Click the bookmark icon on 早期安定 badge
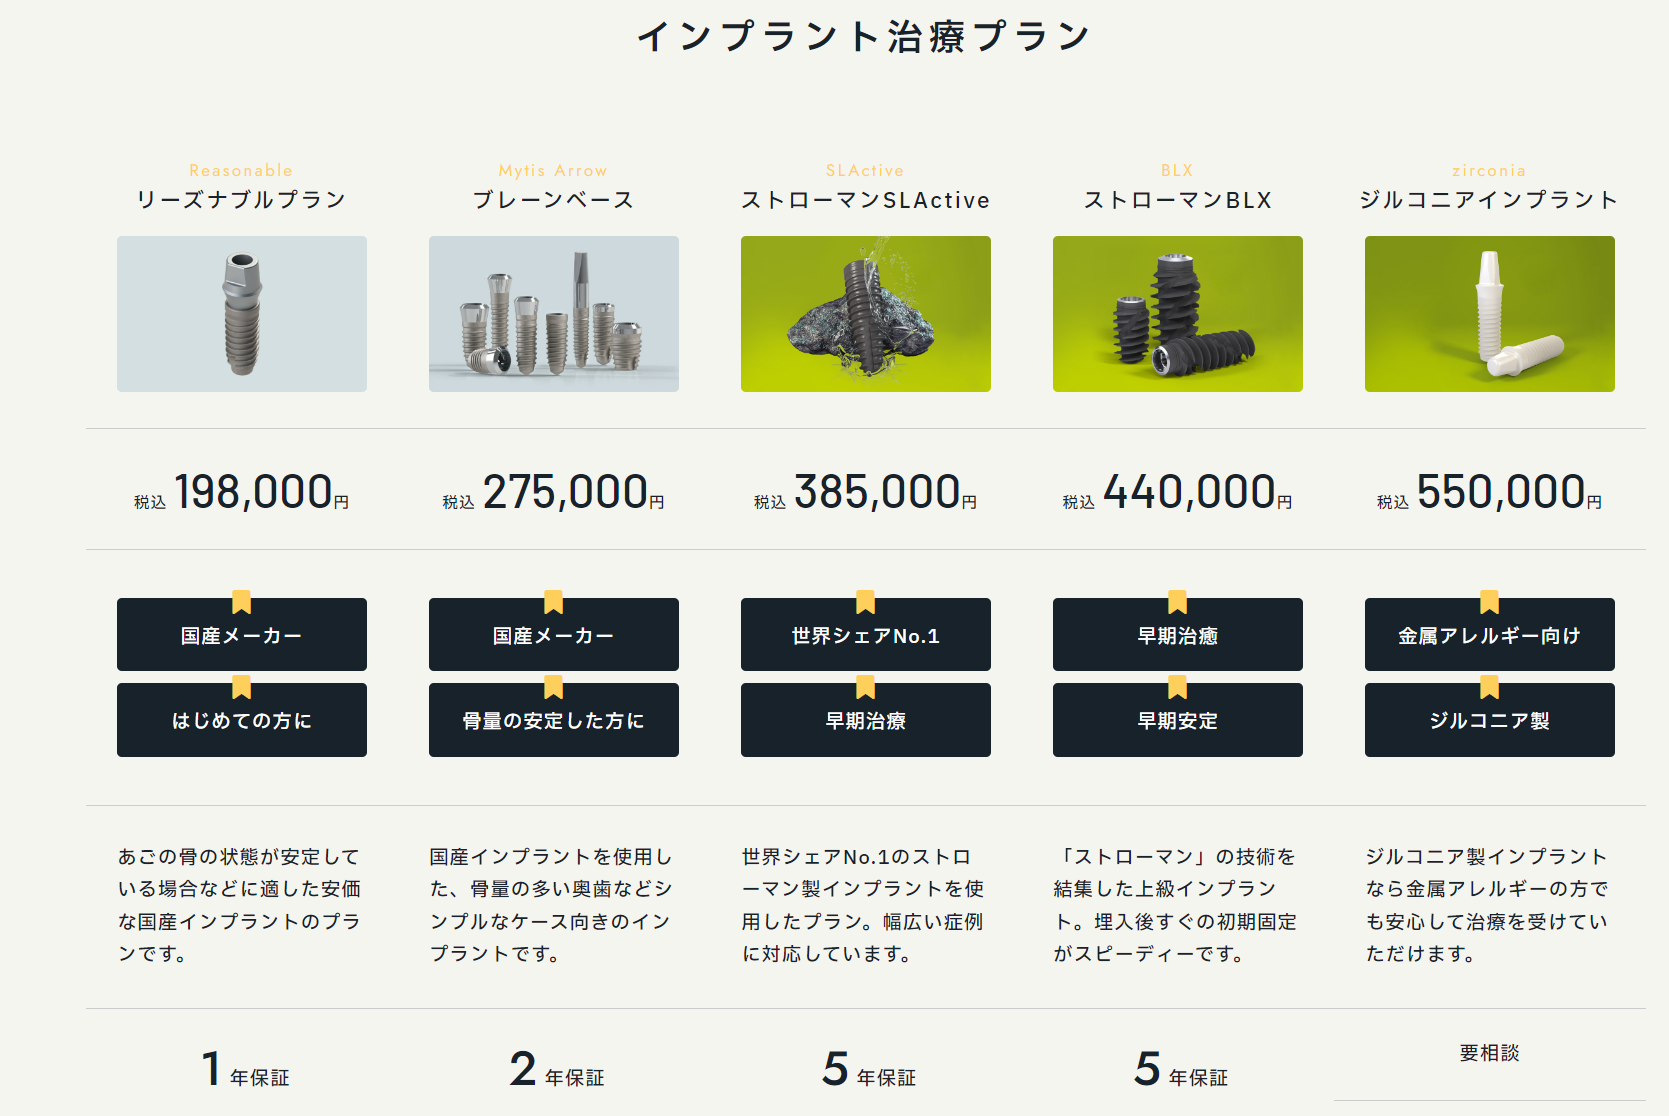 (1177, 688)
